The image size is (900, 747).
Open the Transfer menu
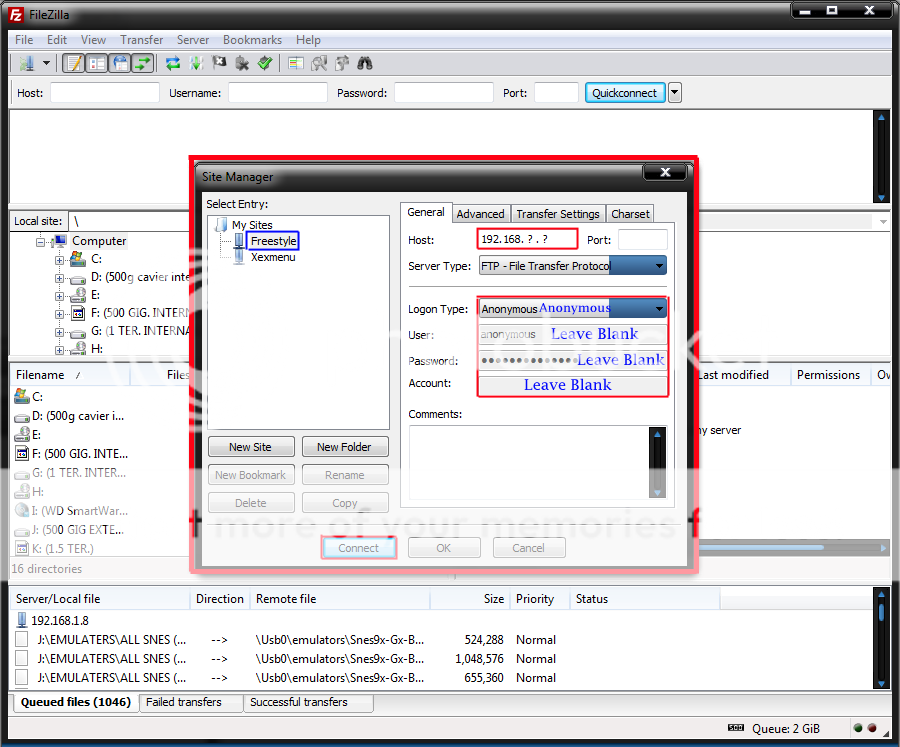pyautogui.click(x=142, y=40)
